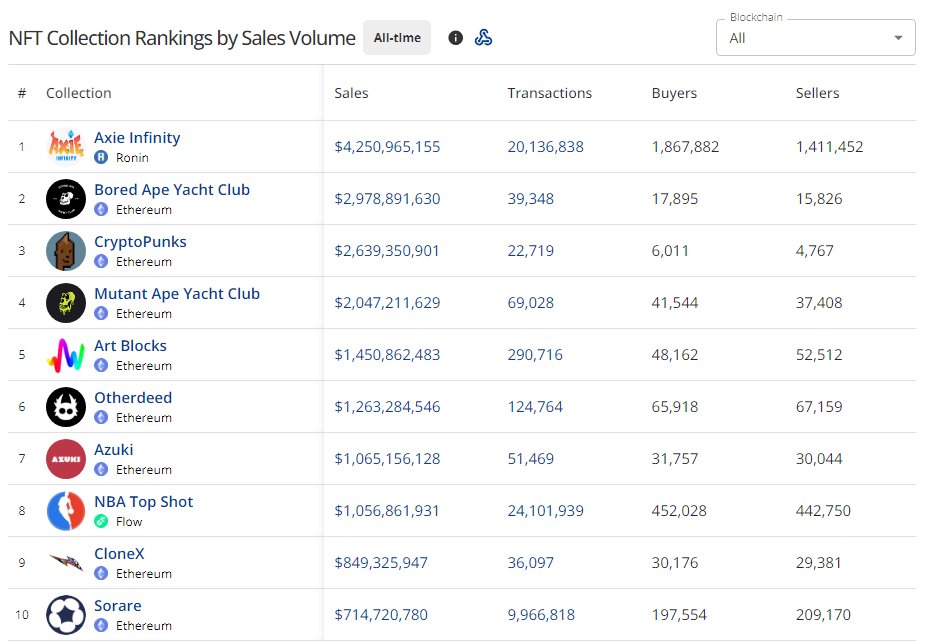Click the Ethereum icon under Bored Ape Yacht Club
The height and width of the screenshot is (641, 929).
[x=101, y=210]
